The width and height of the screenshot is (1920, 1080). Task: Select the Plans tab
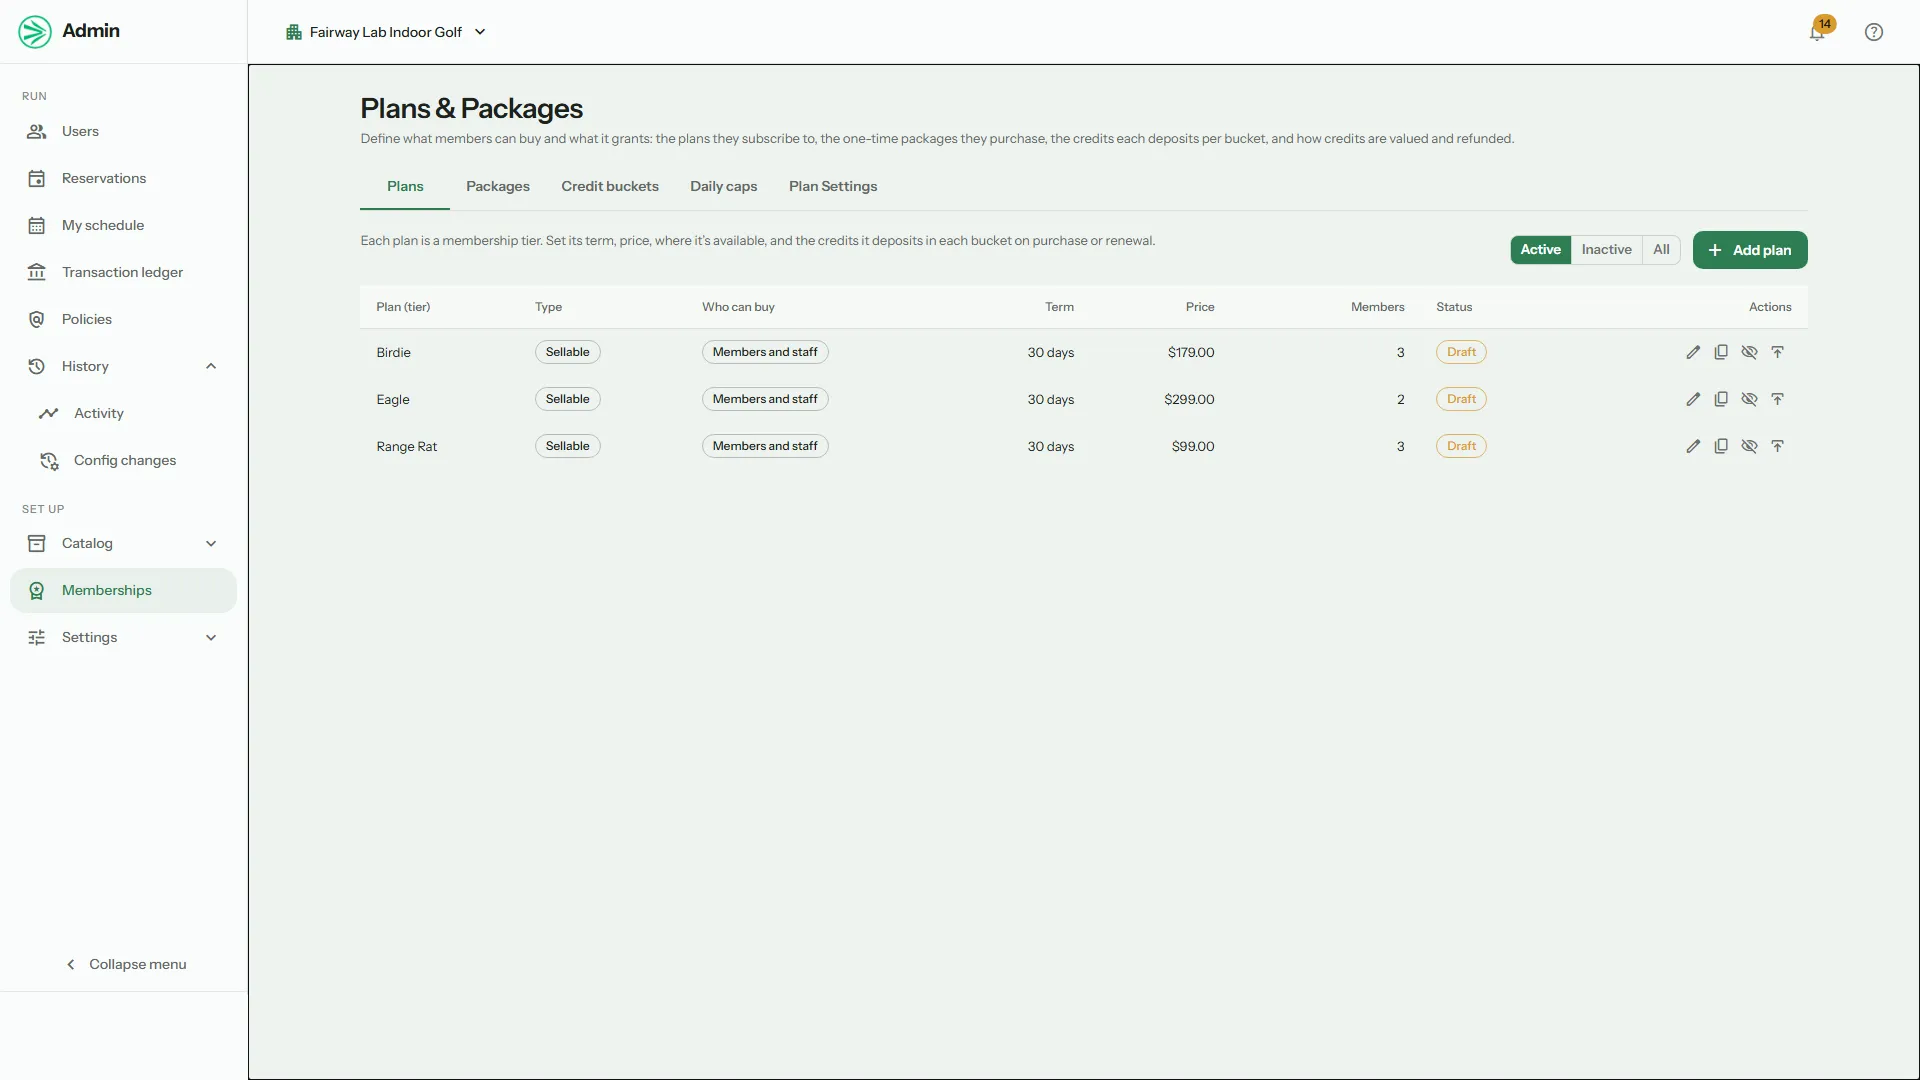(x=405, y=186)
